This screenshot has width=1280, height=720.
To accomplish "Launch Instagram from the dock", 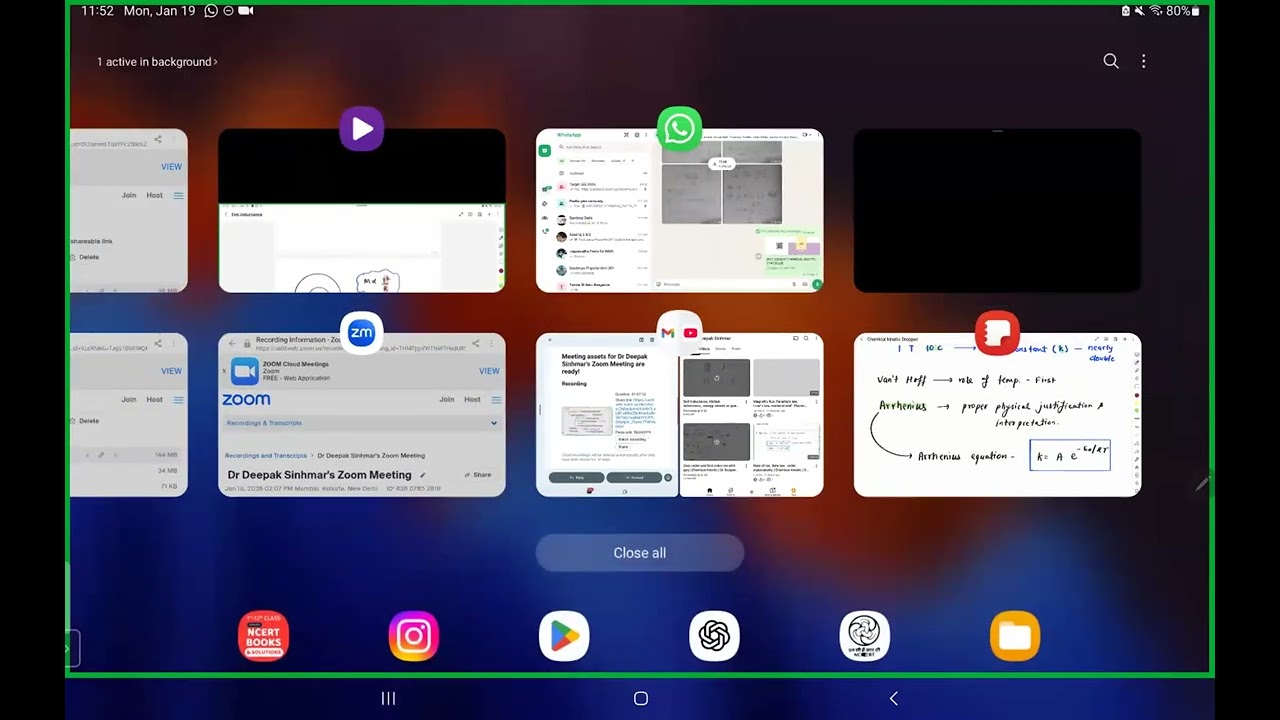I will tap(414, 636).
